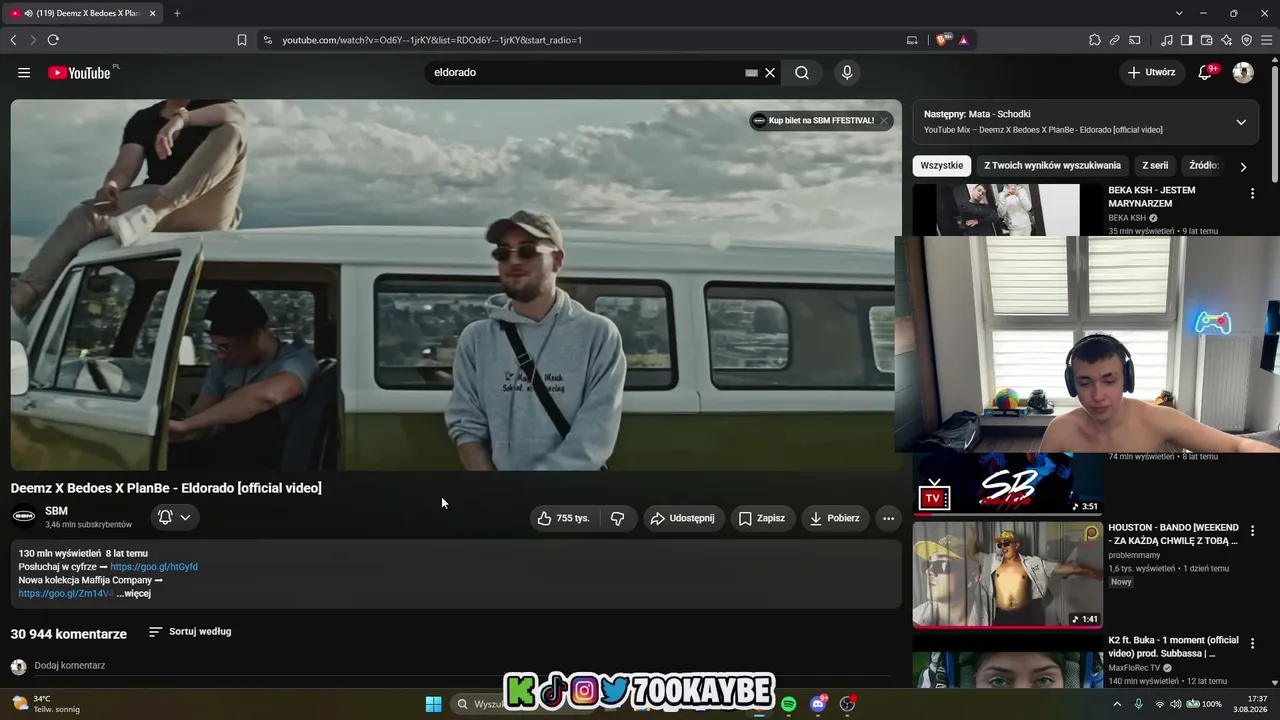View site information next to URL
This screenshot has height=720, width=1280.
click(267, 40)
